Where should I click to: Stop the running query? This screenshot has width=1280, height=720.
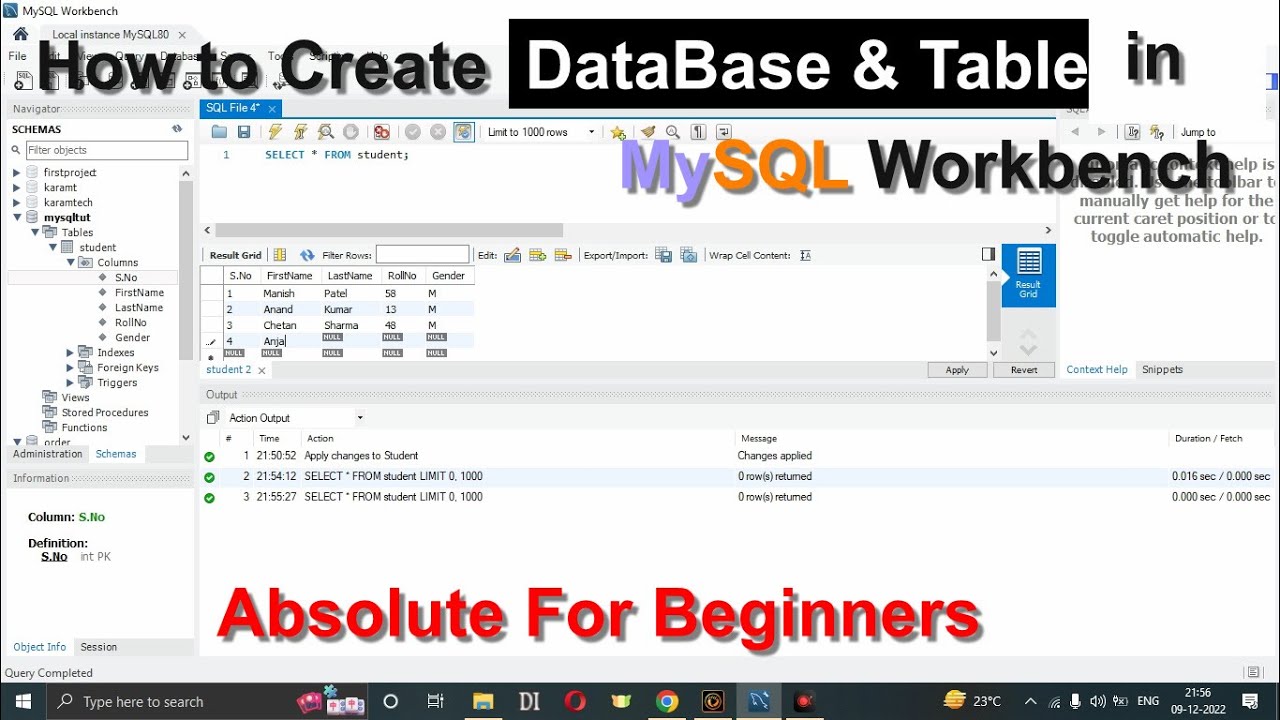click(x=351, y=132)
